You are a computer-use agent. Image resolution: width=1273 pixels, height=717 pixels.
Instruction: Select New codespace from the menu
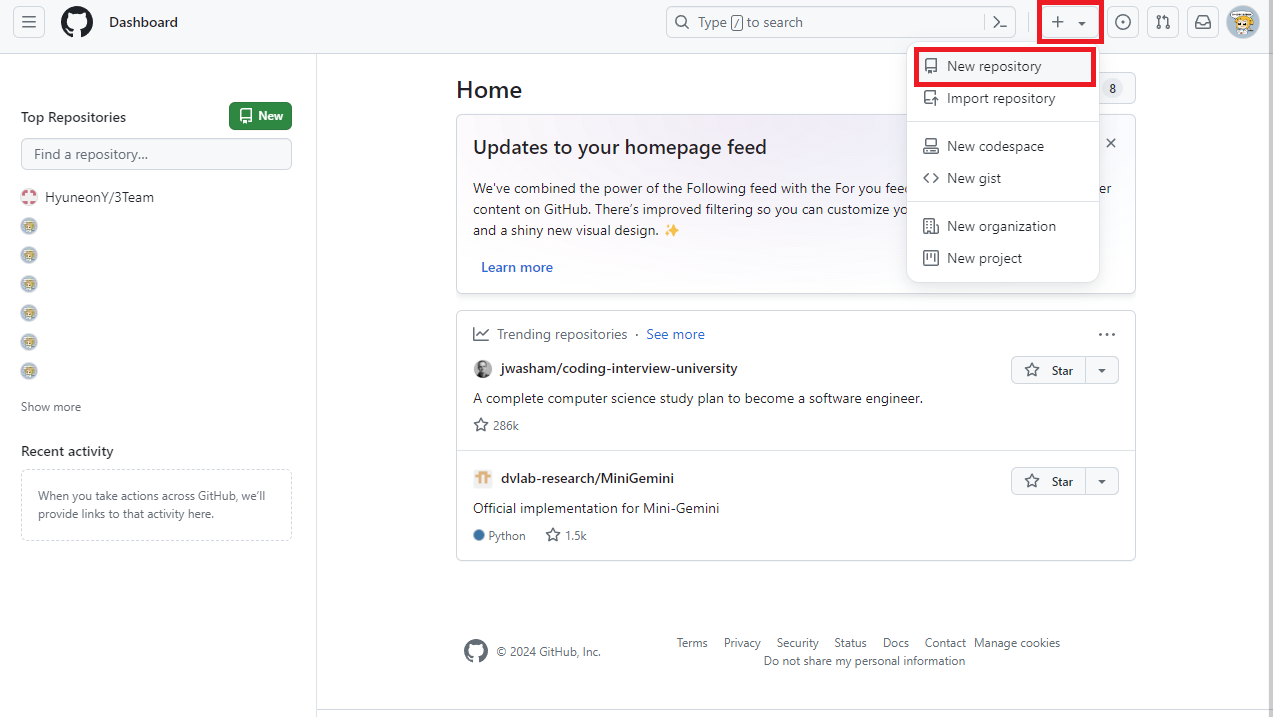pyautogui.click(x=1003, y=146)
